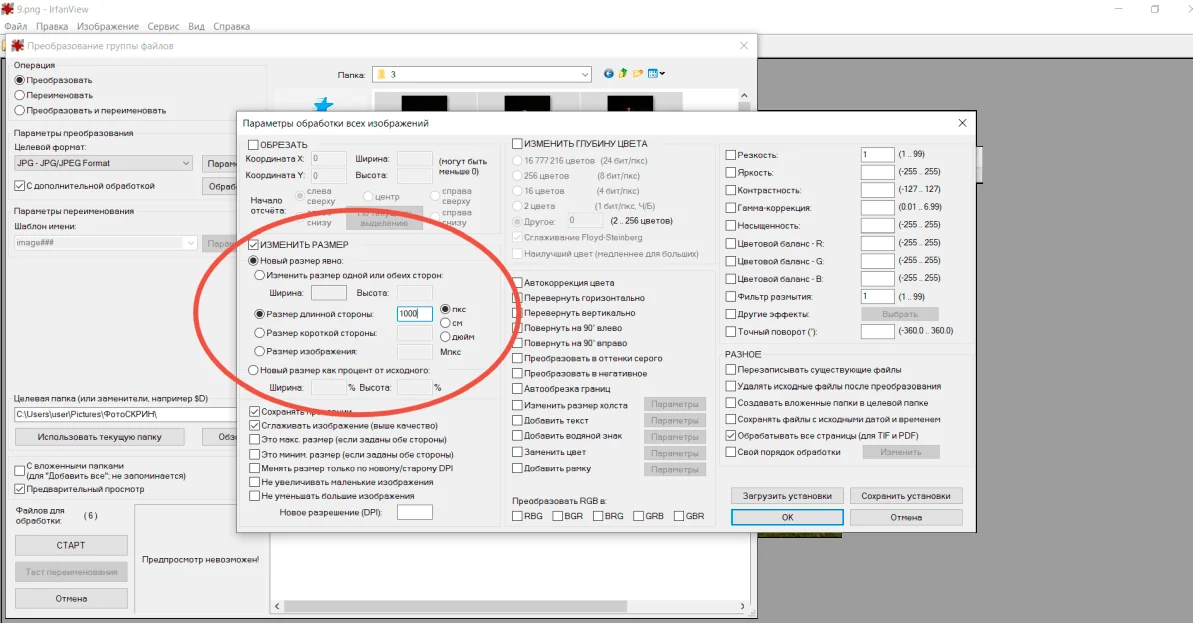Go up one folder level icon
This screenshot has width=1193, height=624.
coord(623,74)
